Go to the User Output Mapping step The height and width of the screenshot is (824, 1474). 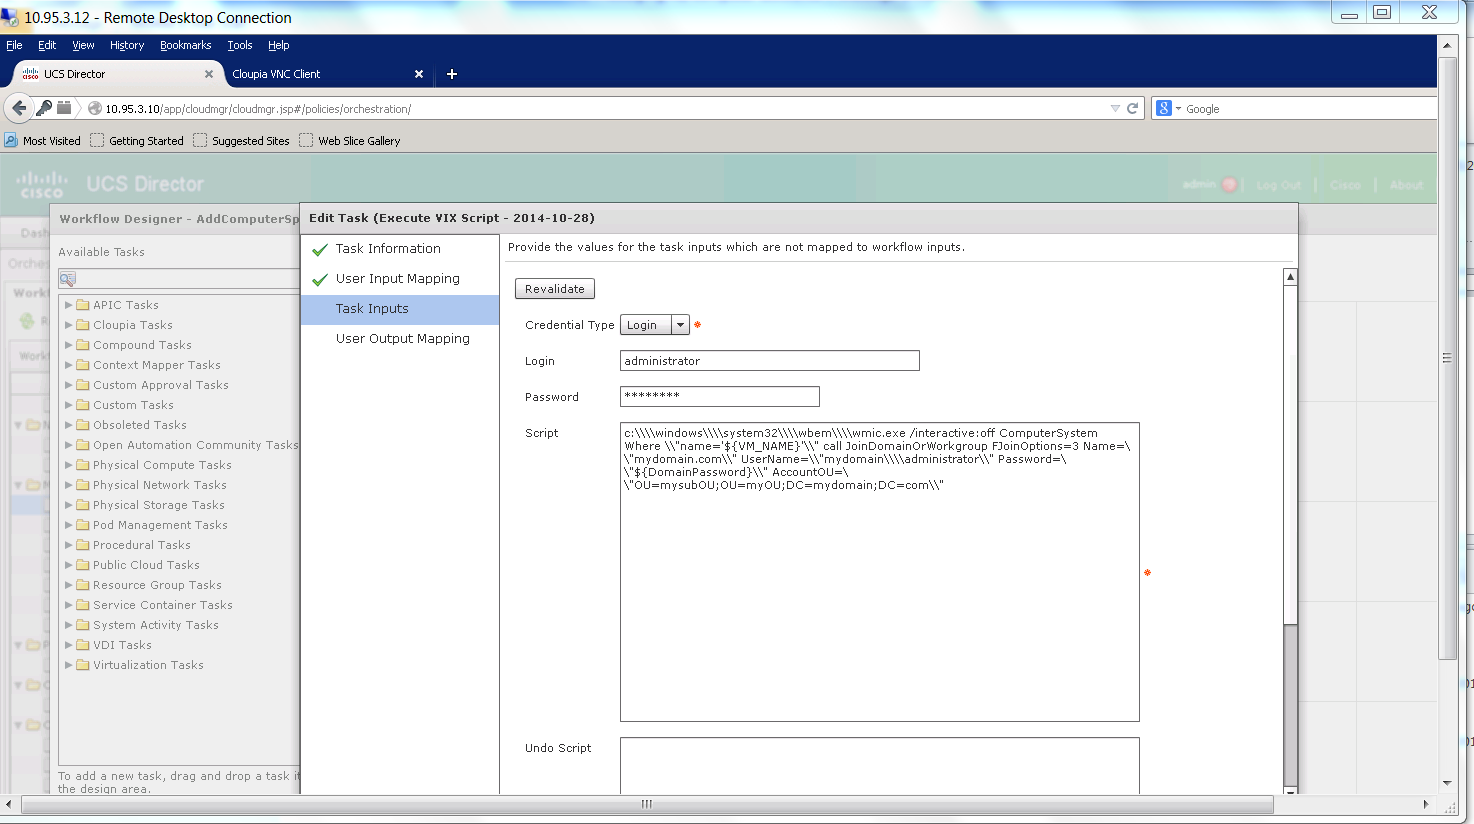pyautogui.click(x=402, y=339)
